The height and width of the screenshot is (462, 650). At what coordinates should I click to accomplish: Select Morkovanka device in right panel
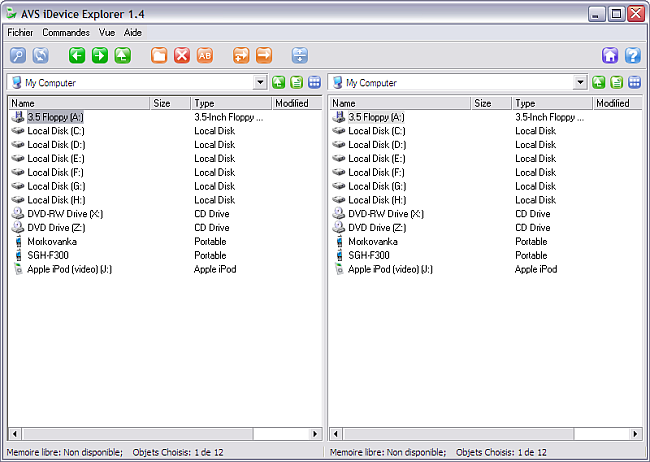tap(373, 242)
